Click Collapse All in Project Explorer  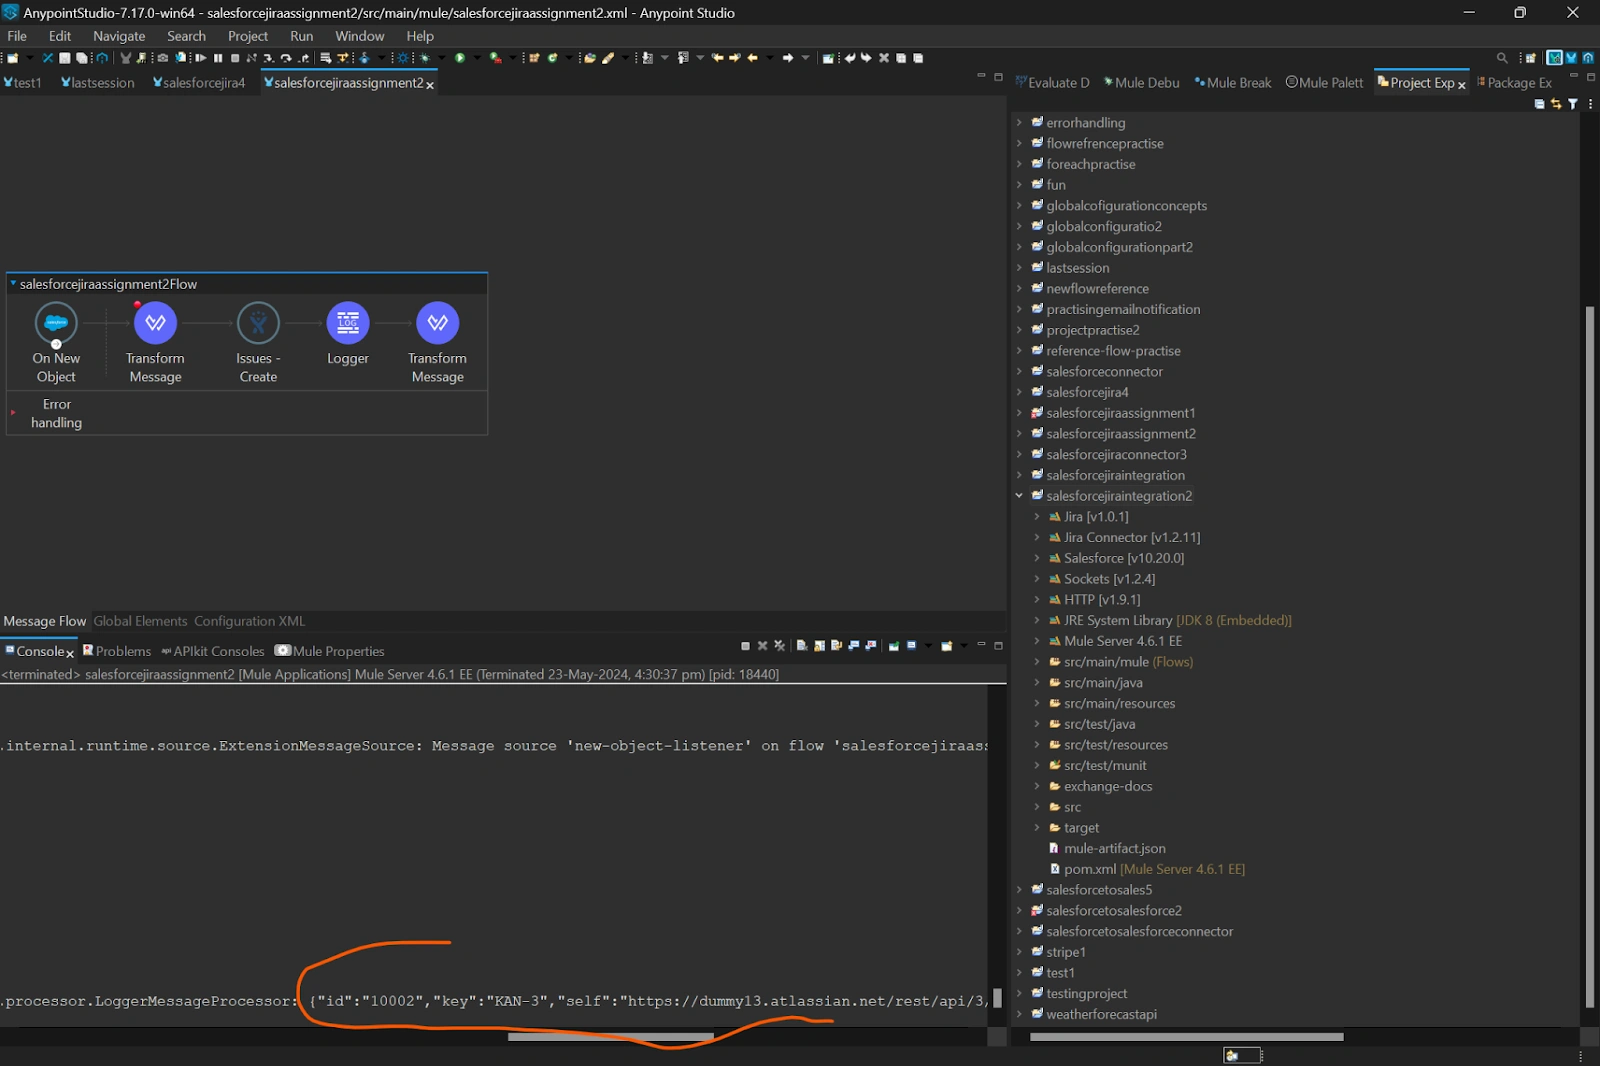[1539, 104]
